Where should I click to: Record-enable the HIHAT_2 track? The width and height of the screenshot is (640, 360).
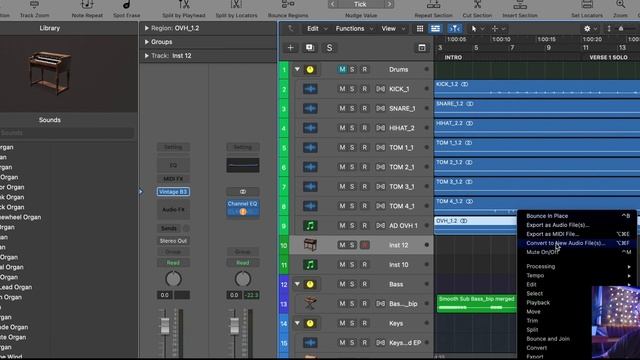pos(364,128)
